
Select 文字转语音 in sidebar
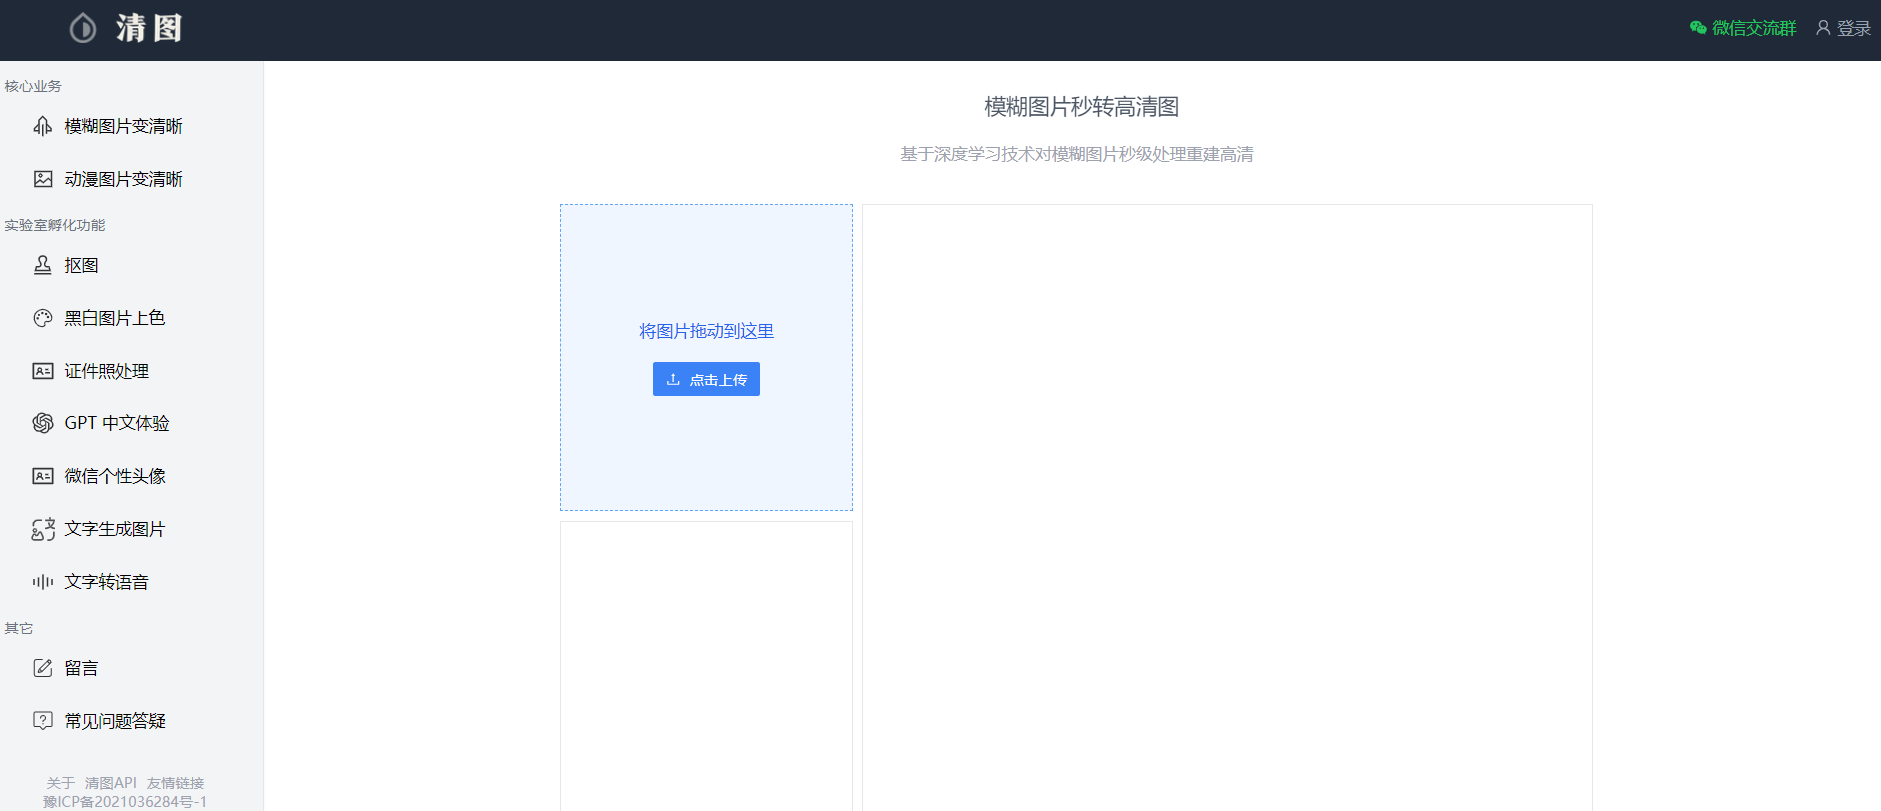click(107, 582)
